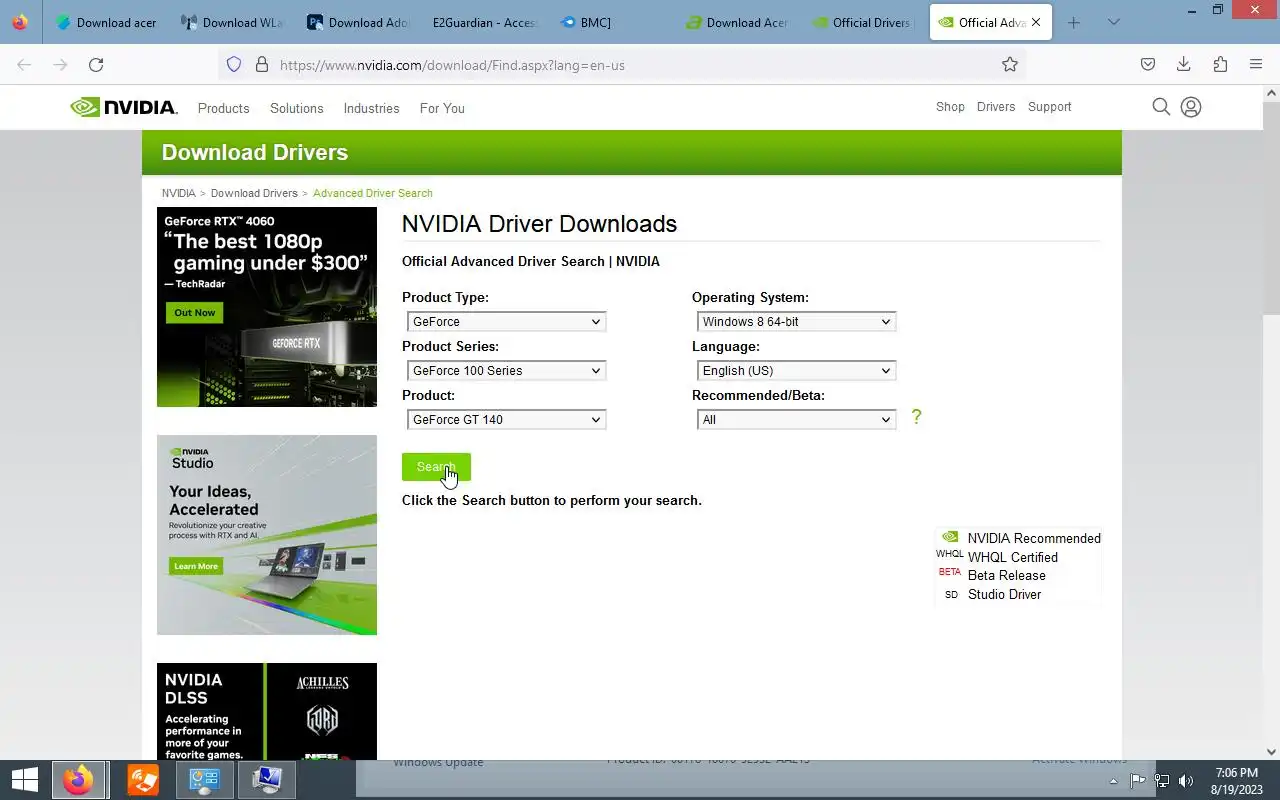Open the site search magnifier icon
The width and height of the screenshot is (1280, 800).
[x=1161, y=107]
